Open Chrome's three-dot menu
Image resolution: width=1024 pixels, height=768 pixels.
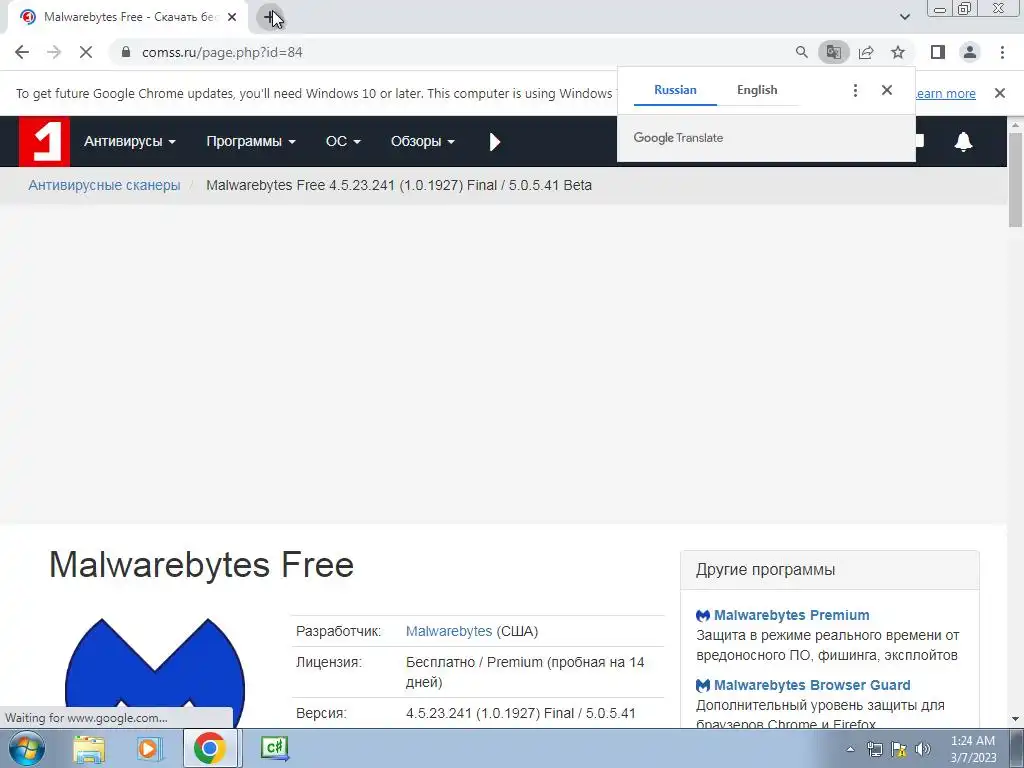[1002, 52]
